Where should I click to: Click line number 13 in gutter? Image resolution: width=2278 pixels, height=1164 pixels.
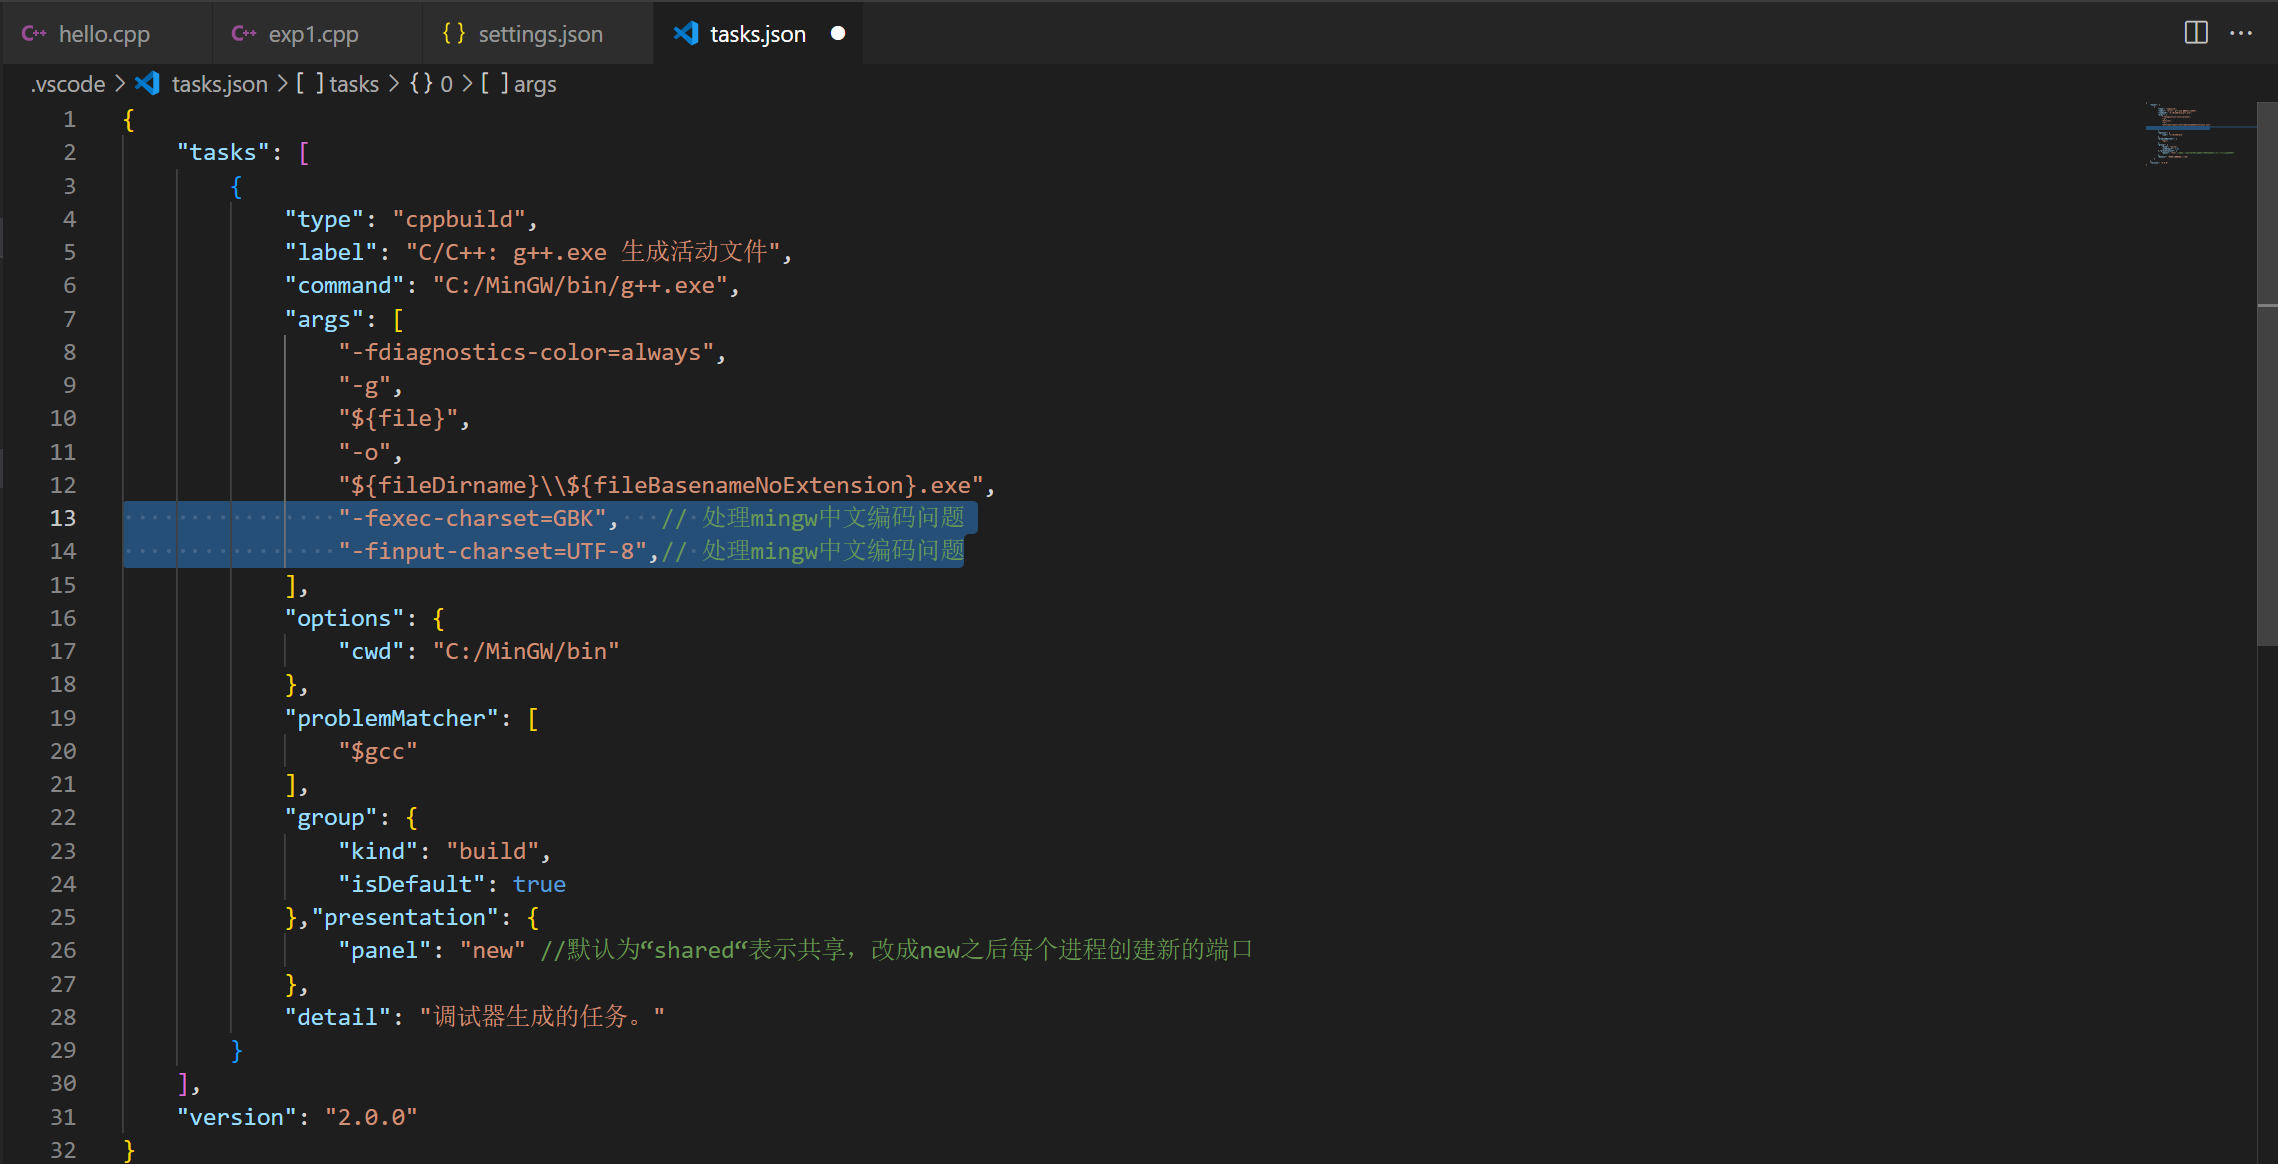[x=63, y=518]
